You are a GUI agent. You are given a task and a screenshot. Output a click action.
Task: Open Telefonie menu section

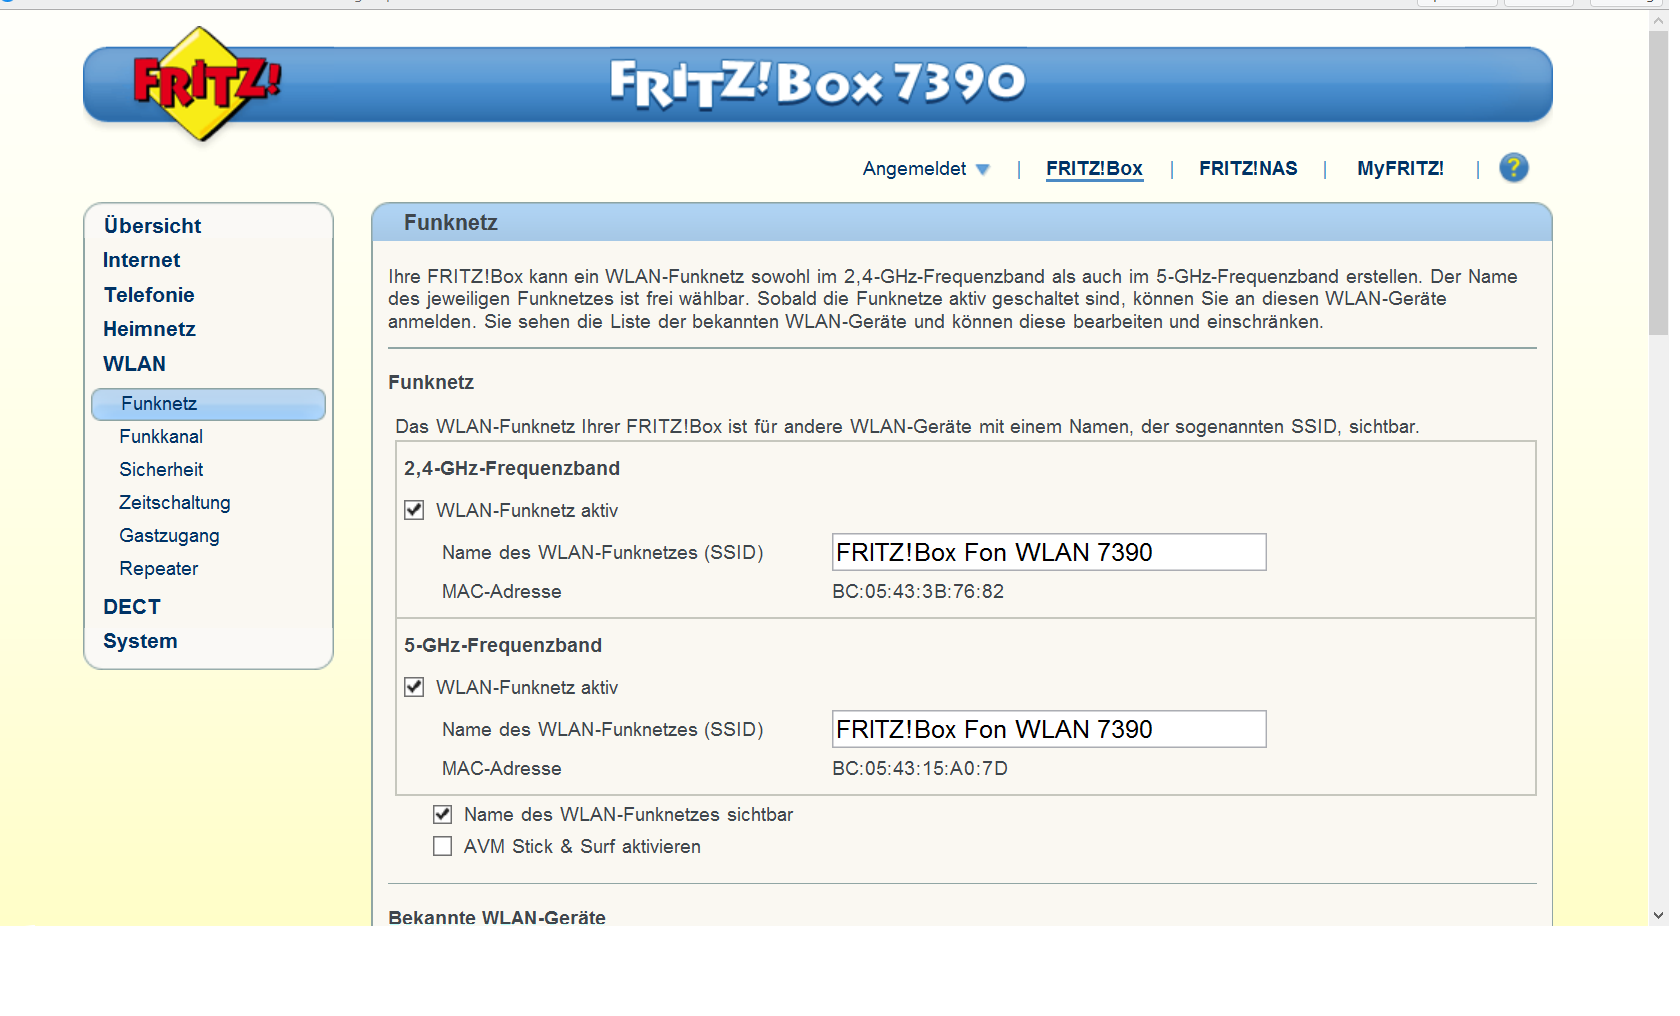click(149, 295)
